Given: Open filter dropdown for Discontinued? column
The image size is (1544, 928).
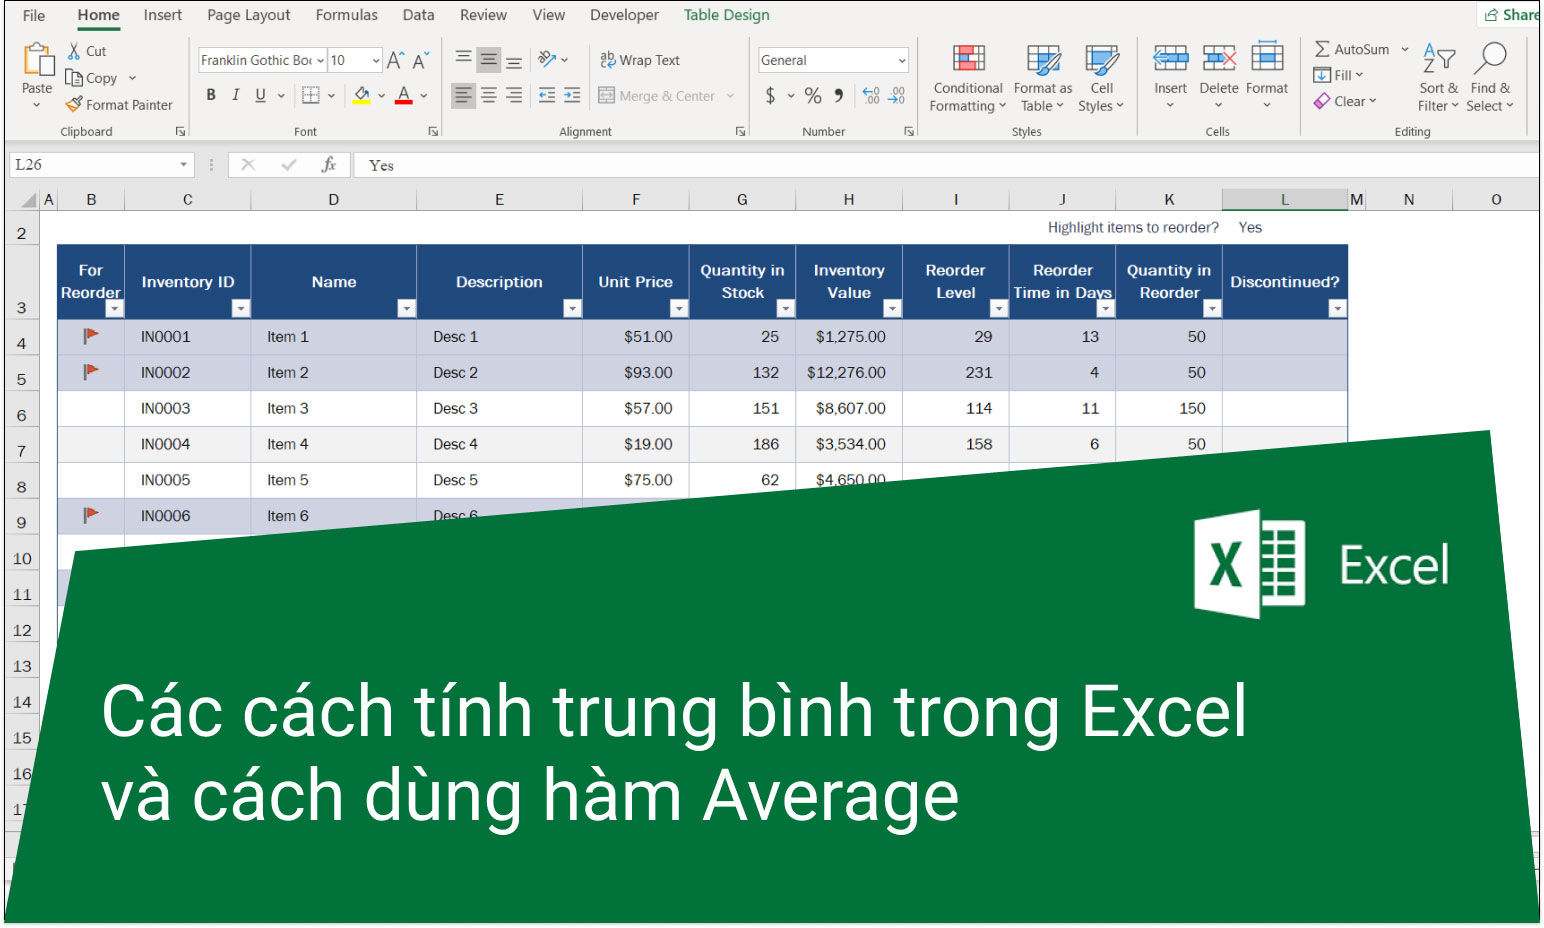Looking at the screenshot, I should coord(1337,309).
